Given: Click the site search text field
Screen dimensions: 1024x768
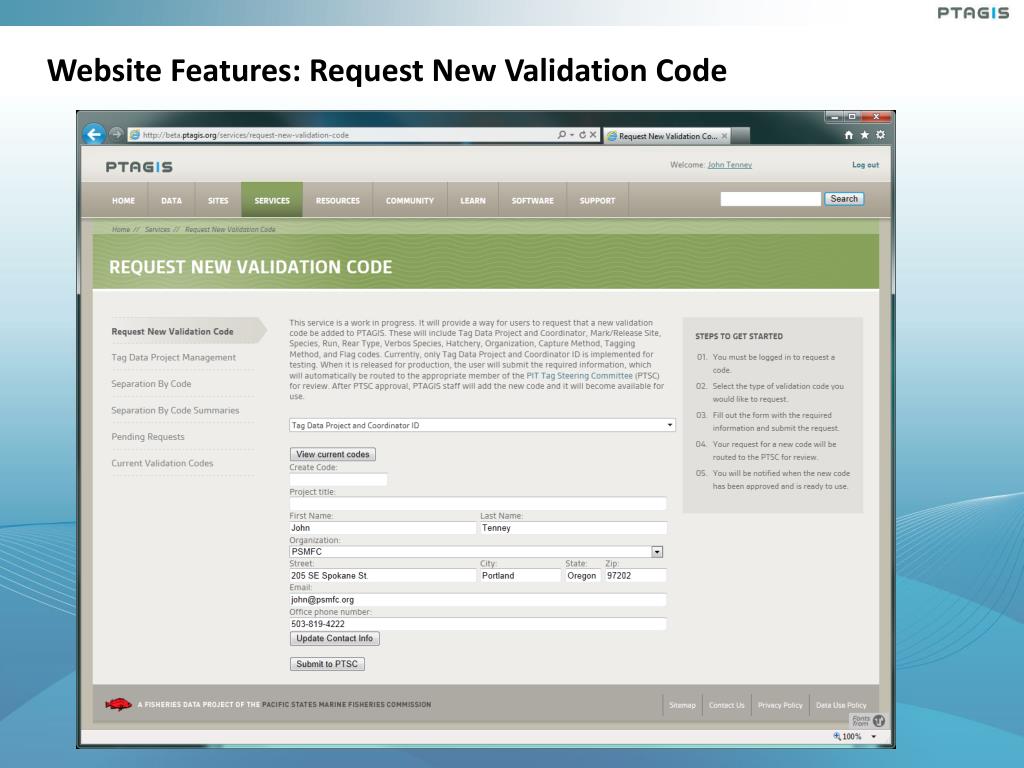Looking at the screenshot, I should (x=771, y=199).
